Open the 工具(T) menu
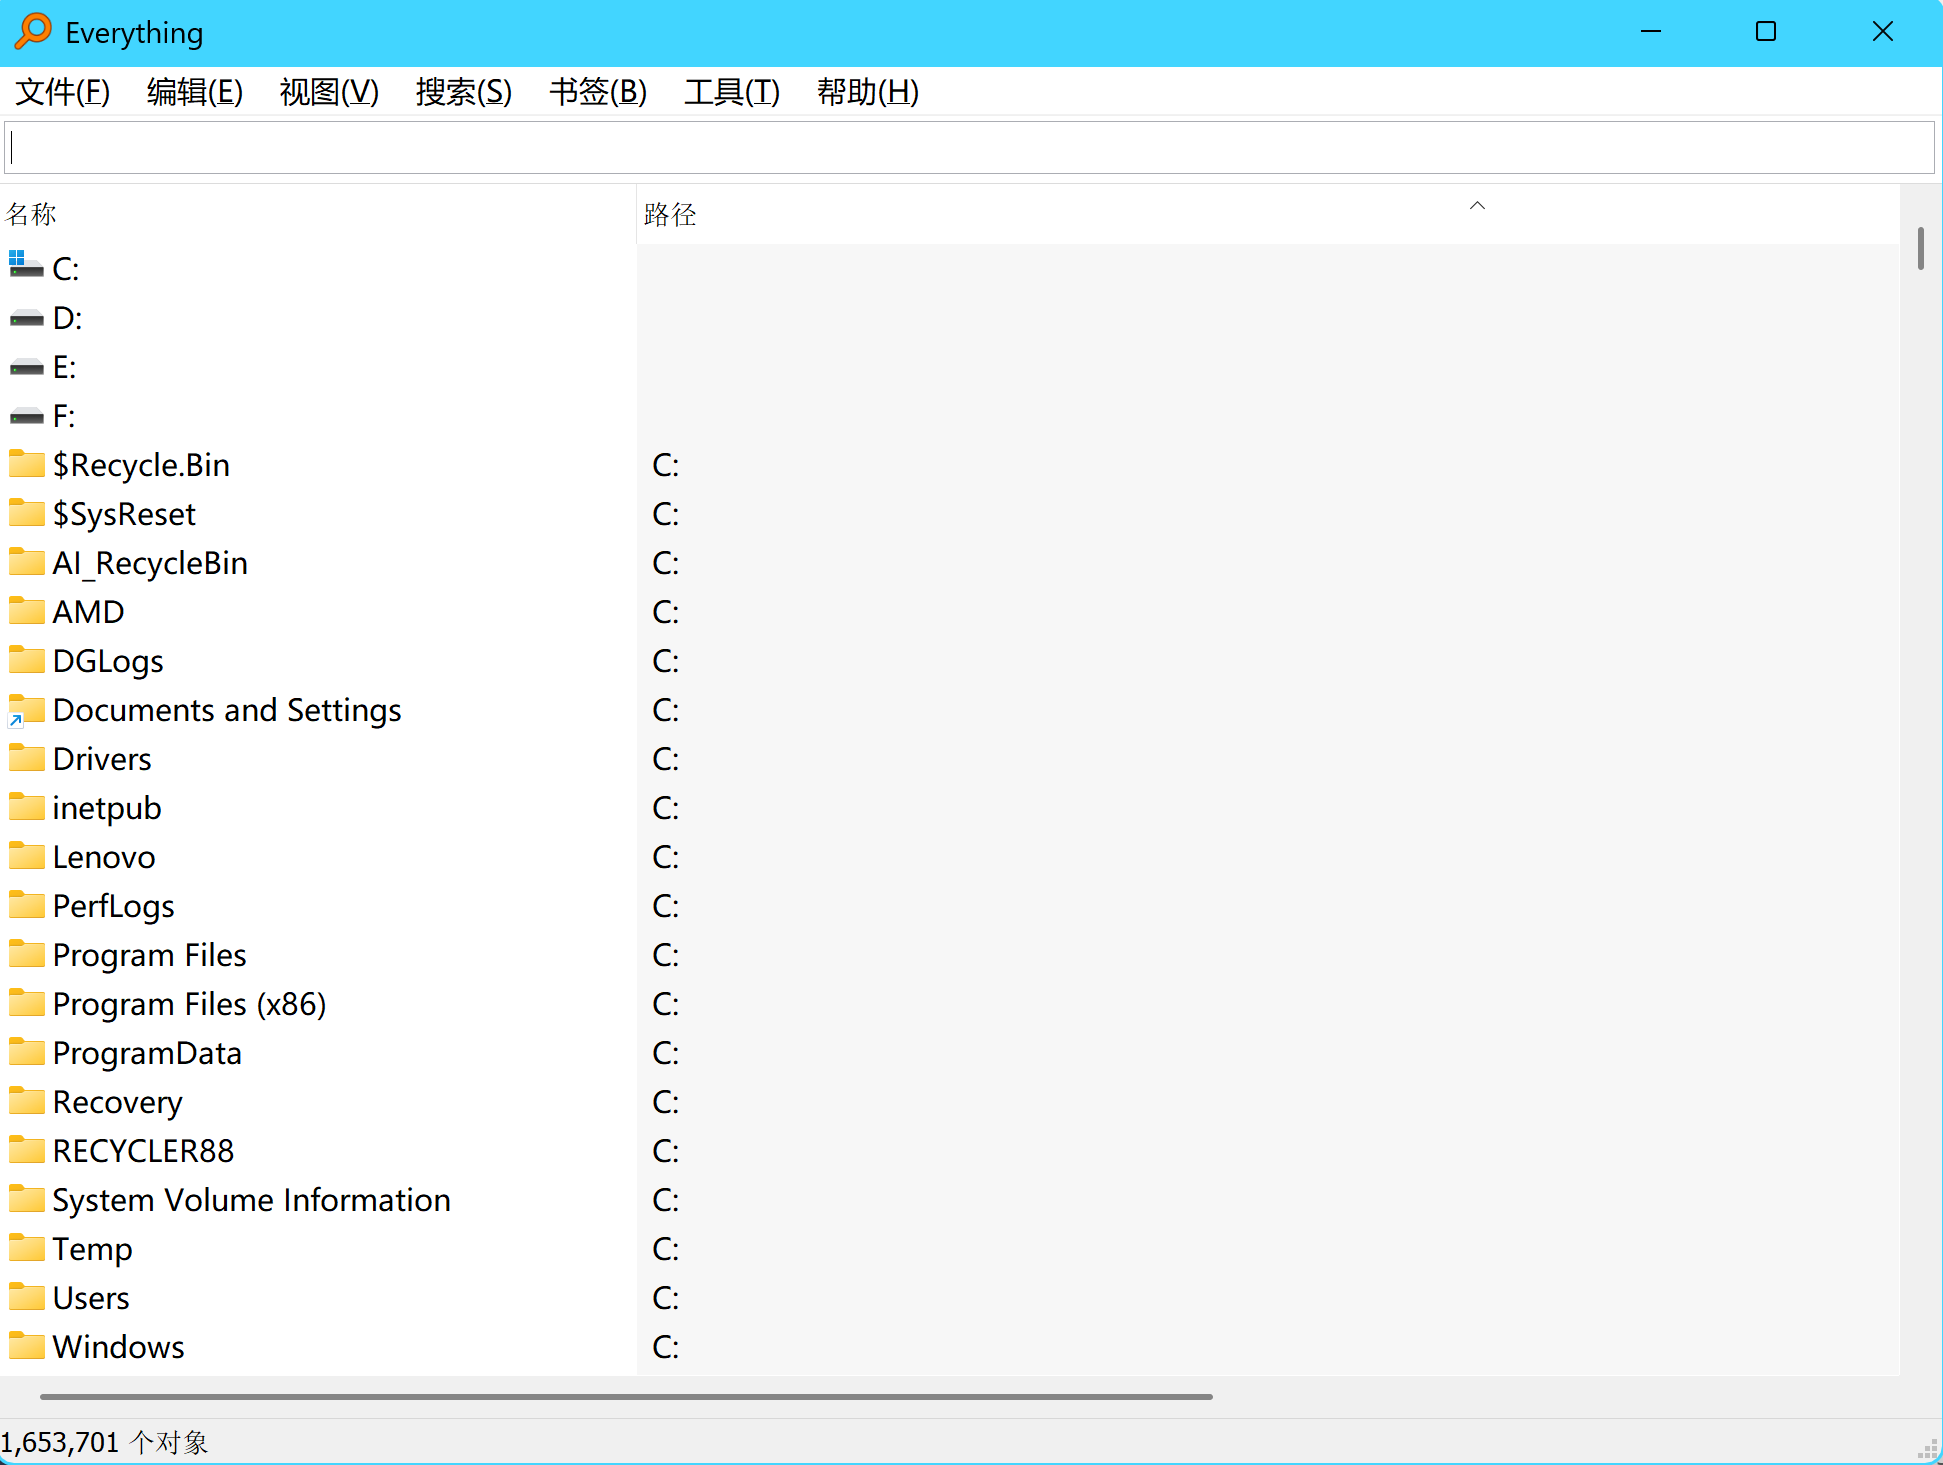Image resolution: width=1943 pixels, height=1465 pixels. [x=731, y=92]
